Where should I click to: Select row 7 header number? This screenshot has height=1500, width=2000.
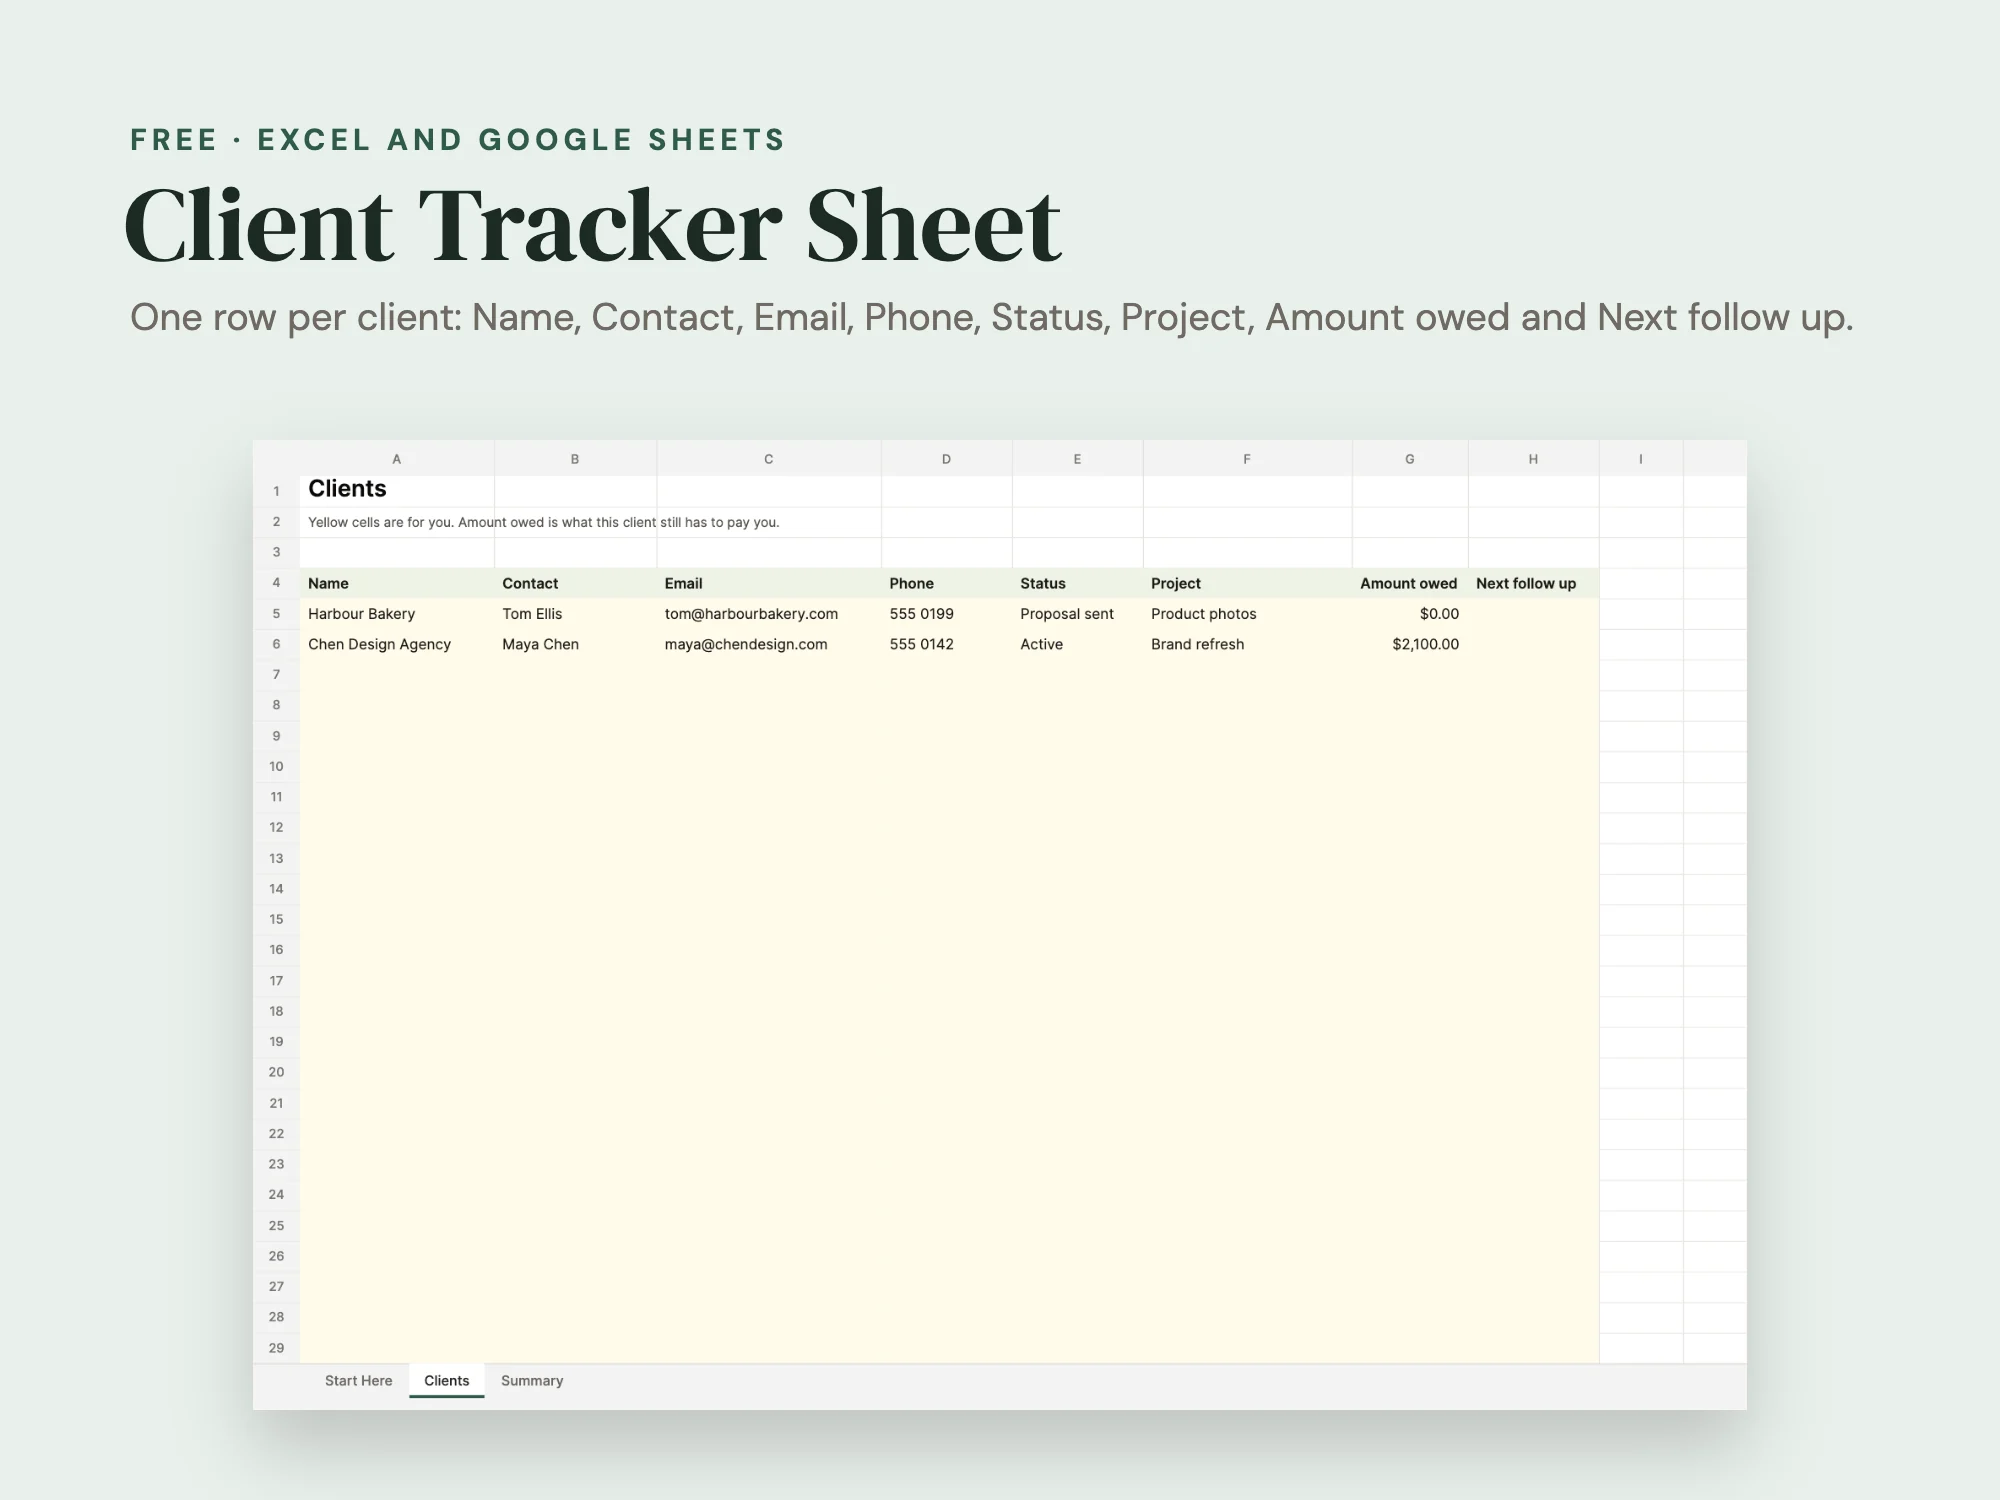click(277, 675)
